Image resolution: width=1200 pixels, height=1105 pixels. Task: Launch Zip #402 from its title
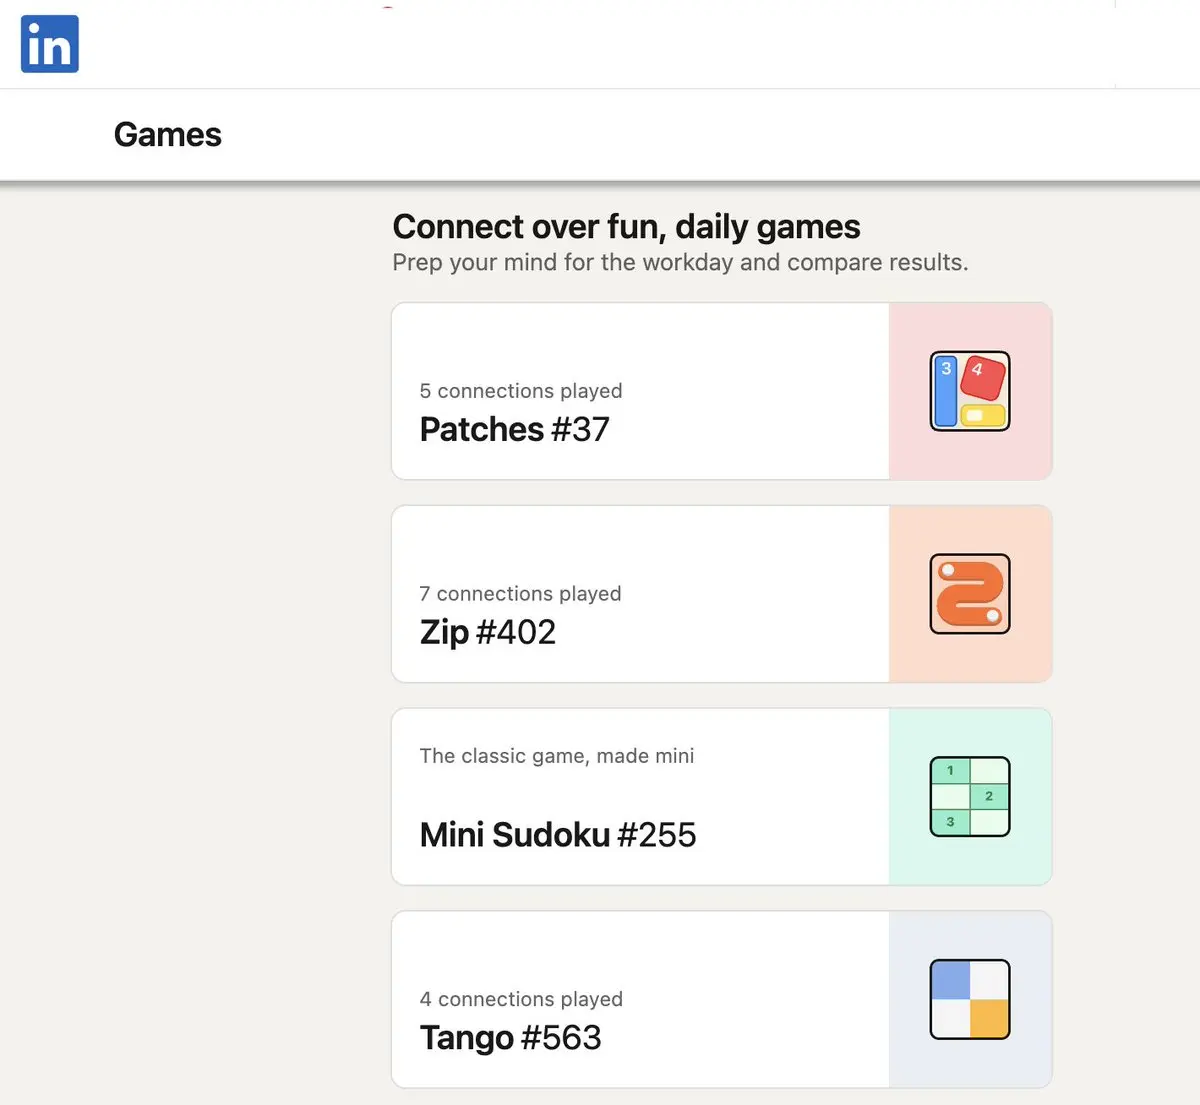tap(487, 632)
